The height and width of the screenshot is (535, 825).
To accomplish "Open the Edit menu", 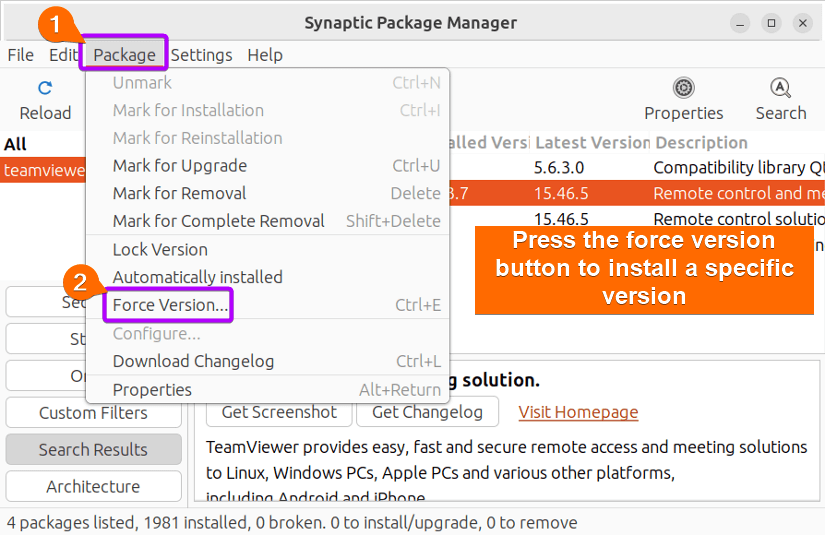I will pyautogui.click(x=63, y=55).
